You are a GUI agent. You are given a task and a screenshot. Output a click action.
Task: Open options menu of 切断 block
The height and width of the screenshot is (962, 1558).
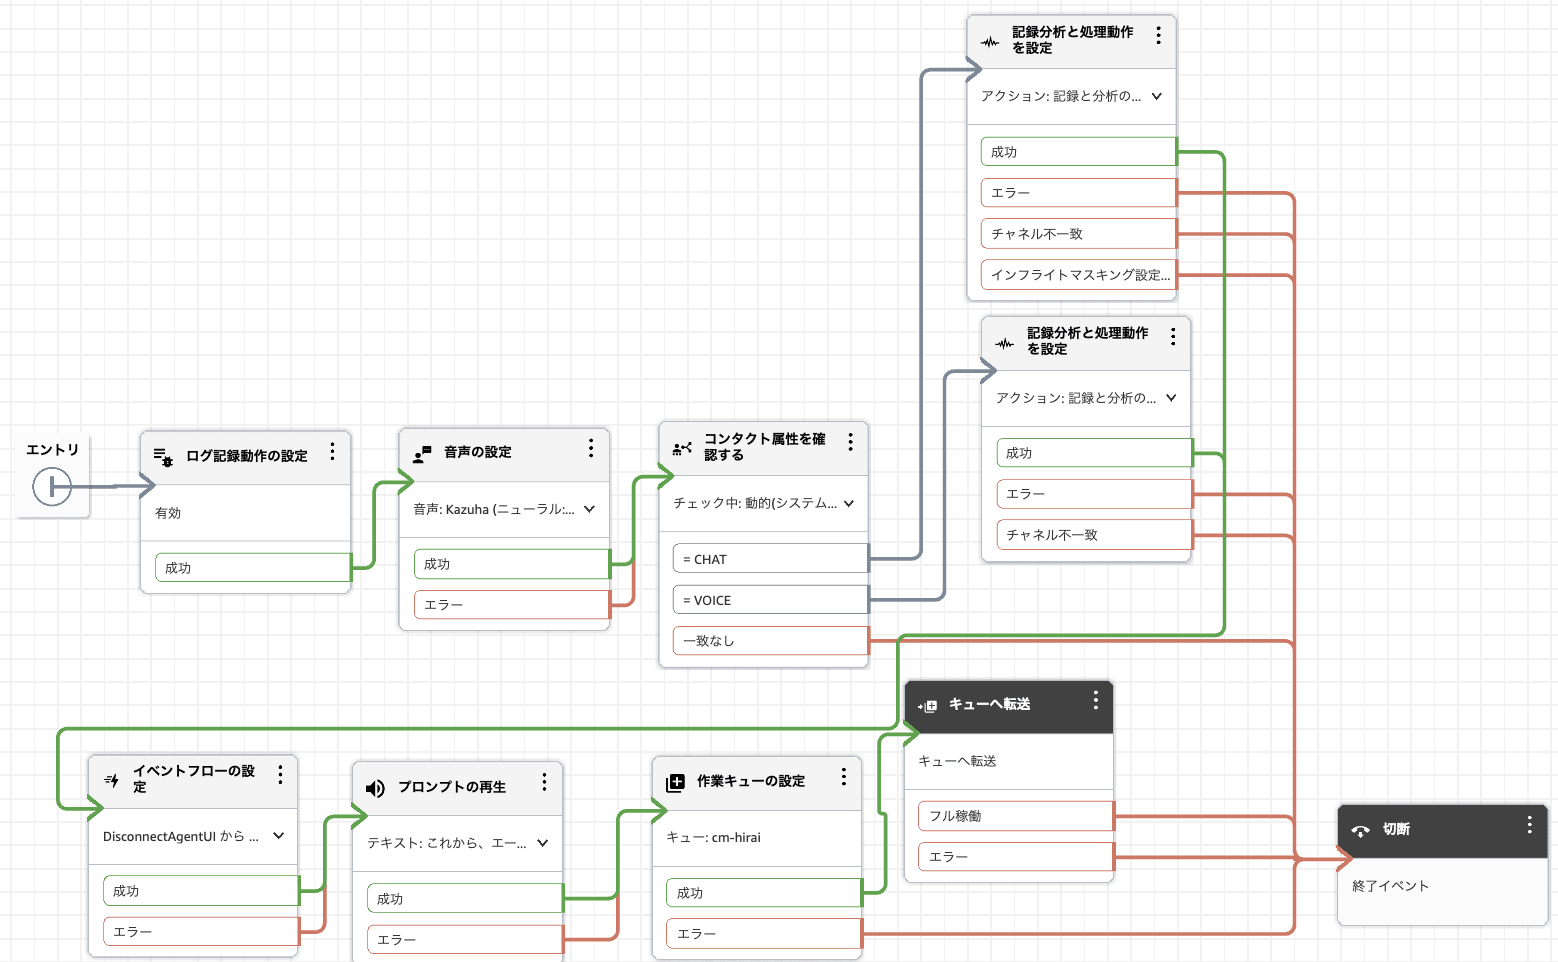(1529, 825)
